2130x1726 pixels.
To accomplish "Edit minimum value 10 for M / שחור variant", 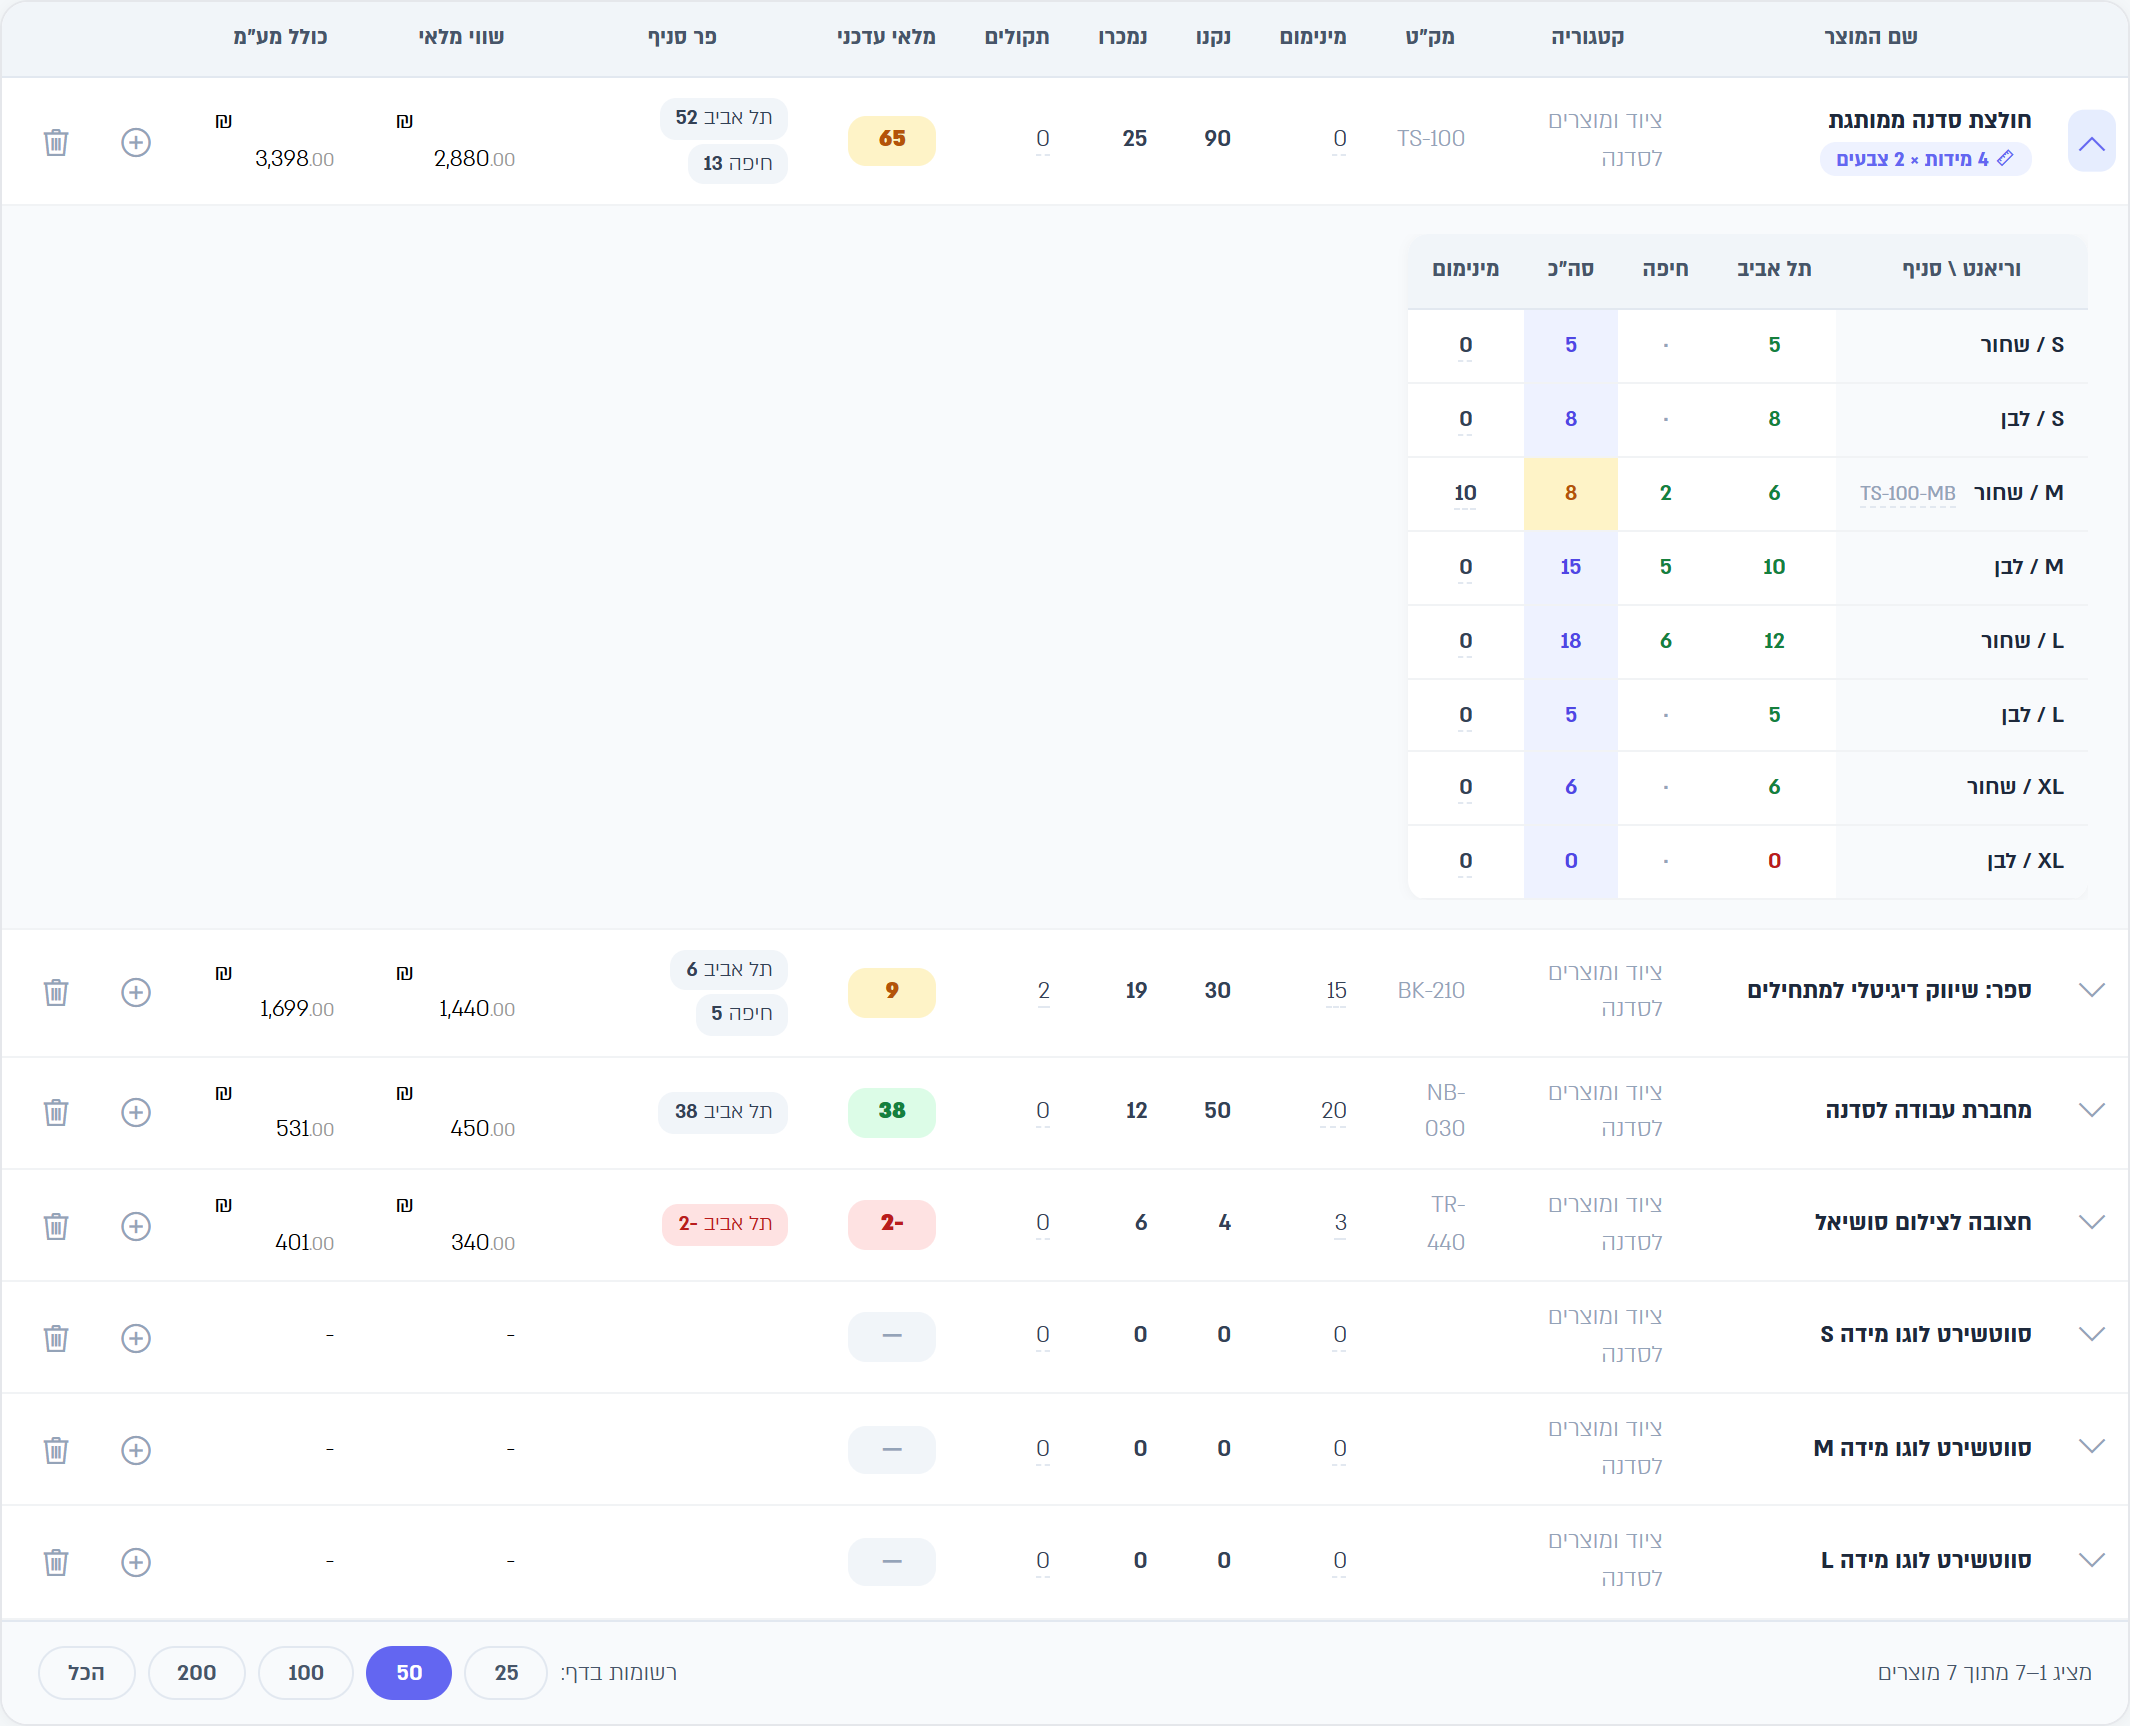I will coord(1465,493).
